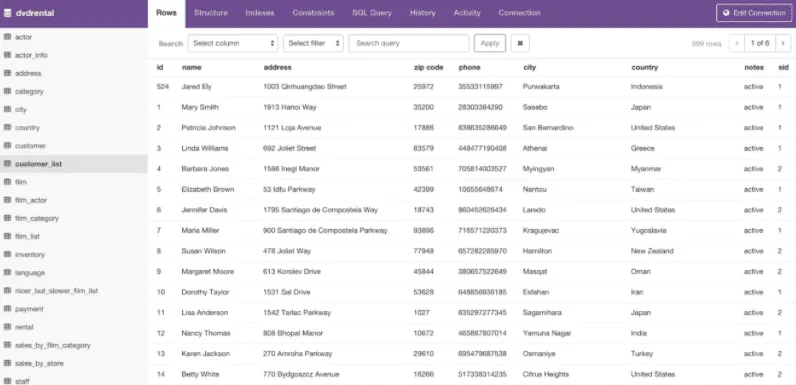The width and height of the screenshot is (796, 385).
Task: Select address cell 1913 Hanoi Way
Action: click(290, 107)
